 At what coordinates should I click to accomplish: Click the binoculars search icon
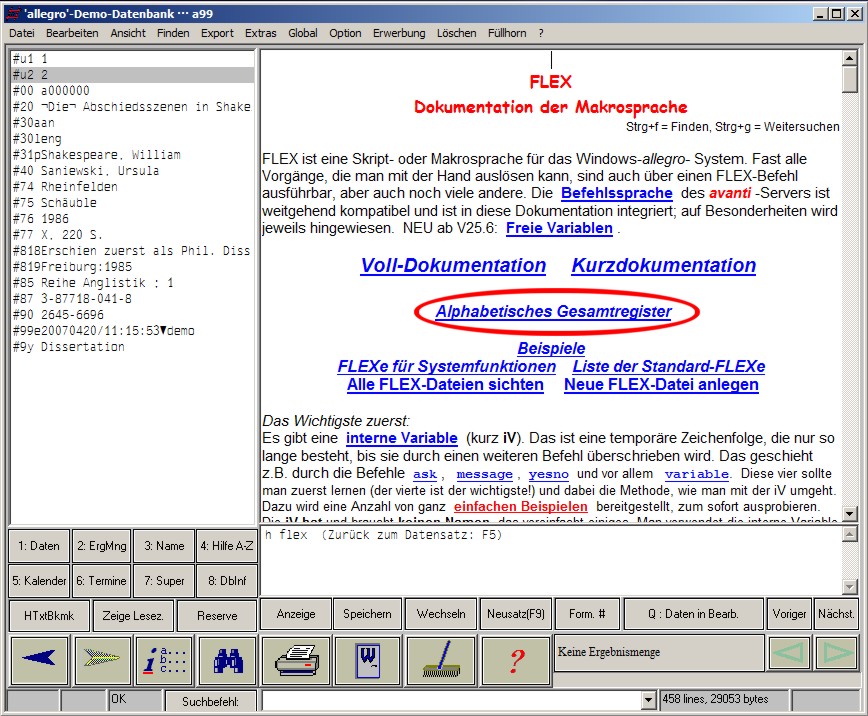pyautogui.click(x=226, y=659)
